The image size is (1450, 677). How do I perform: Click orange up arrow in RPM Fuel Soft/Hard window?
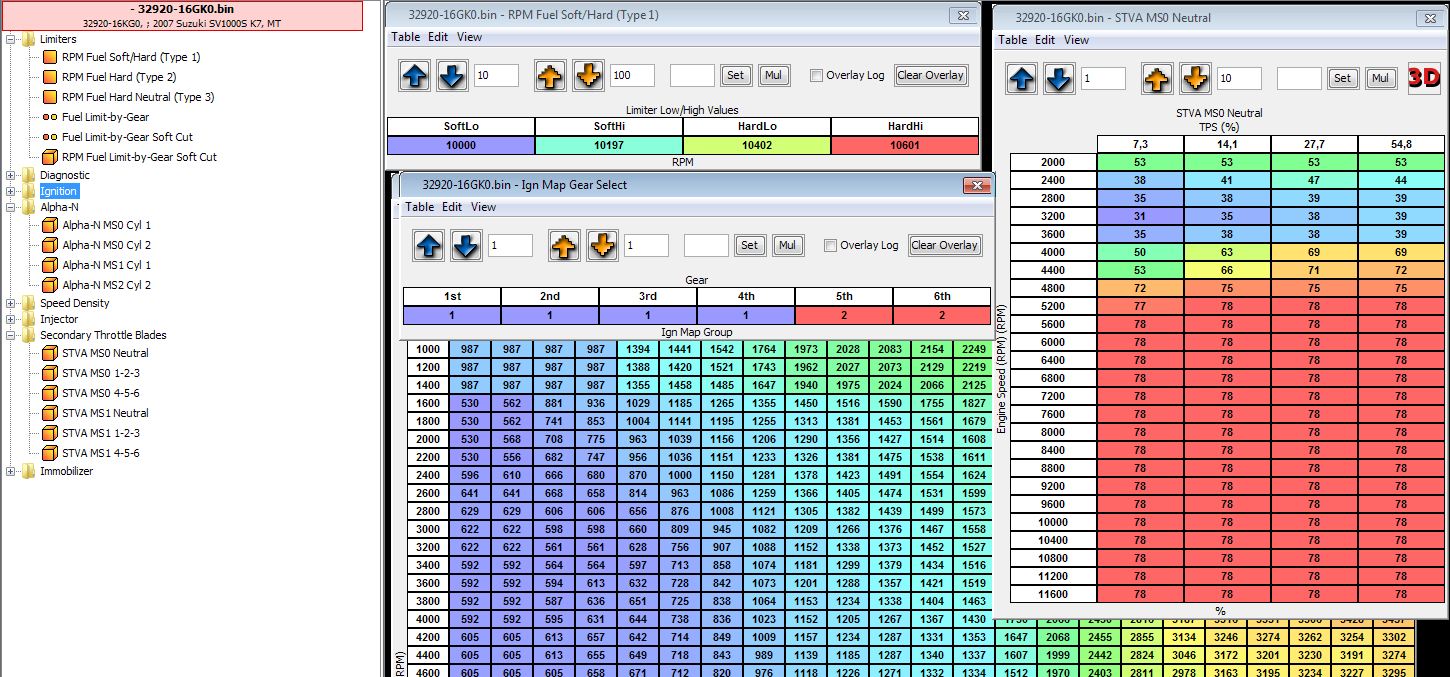tap(550, 75)
